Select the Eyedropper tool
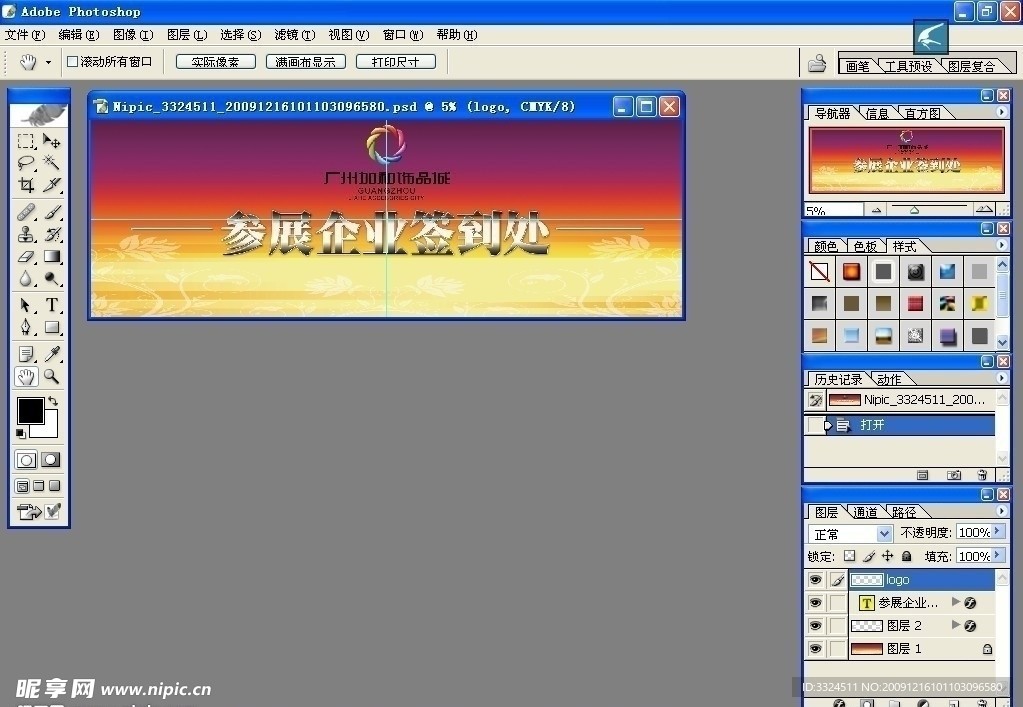Image resolution: width=1023 pixels, height=707 pixels. (x=51, y=354)
